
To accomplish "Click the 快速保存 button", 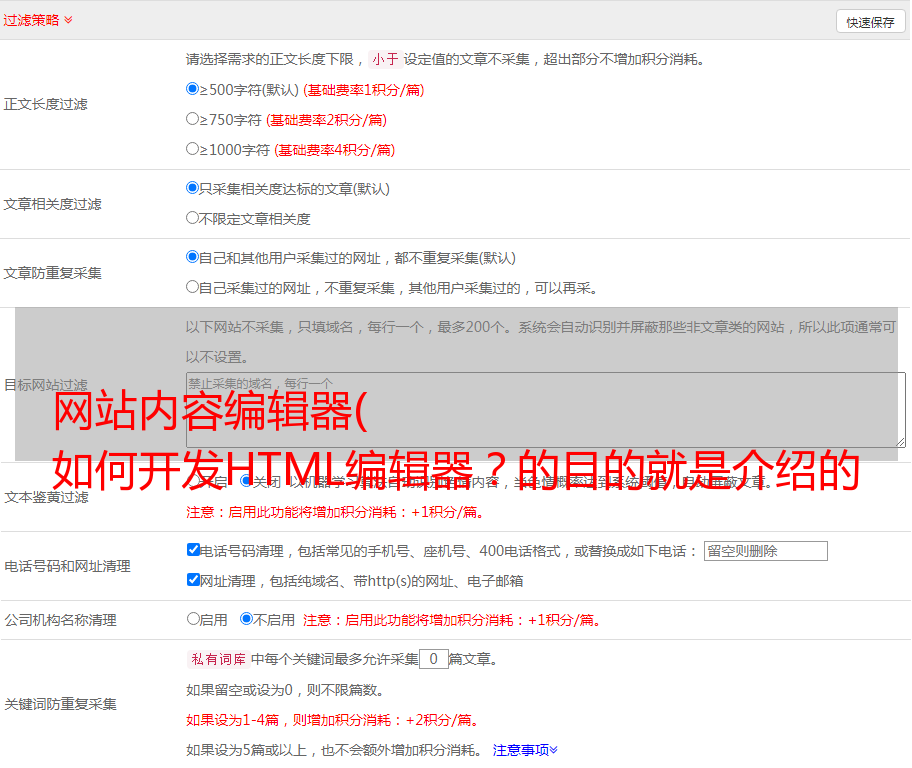I will click(871, 22).
